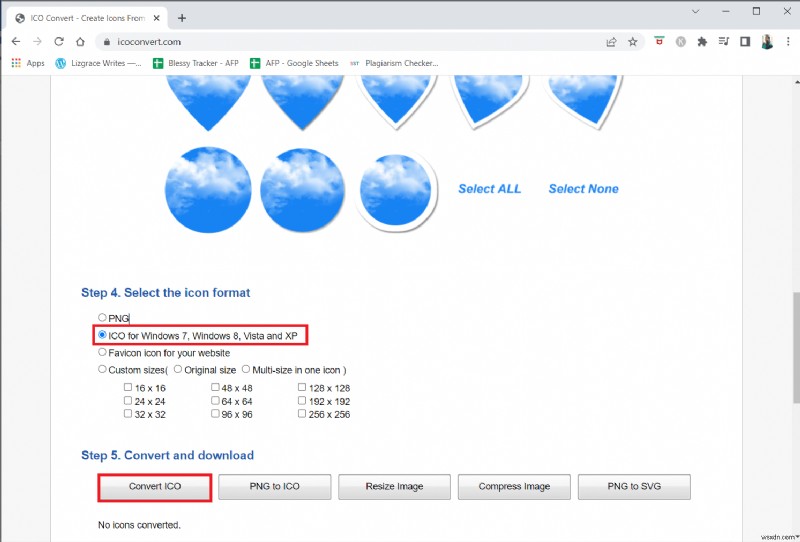Click the browser forward arrow

click(x=37, y=42)
